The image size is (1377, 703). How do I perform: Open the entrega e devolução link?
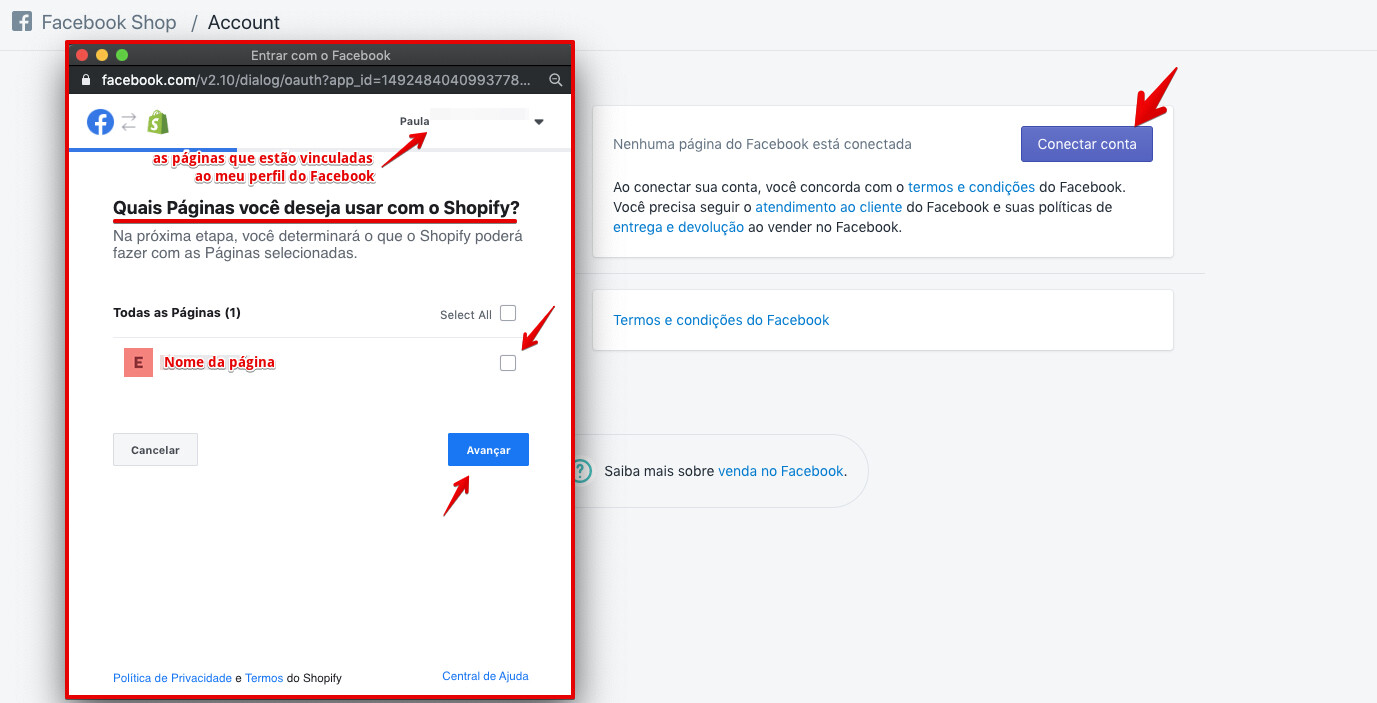click(x=678, y=227)
